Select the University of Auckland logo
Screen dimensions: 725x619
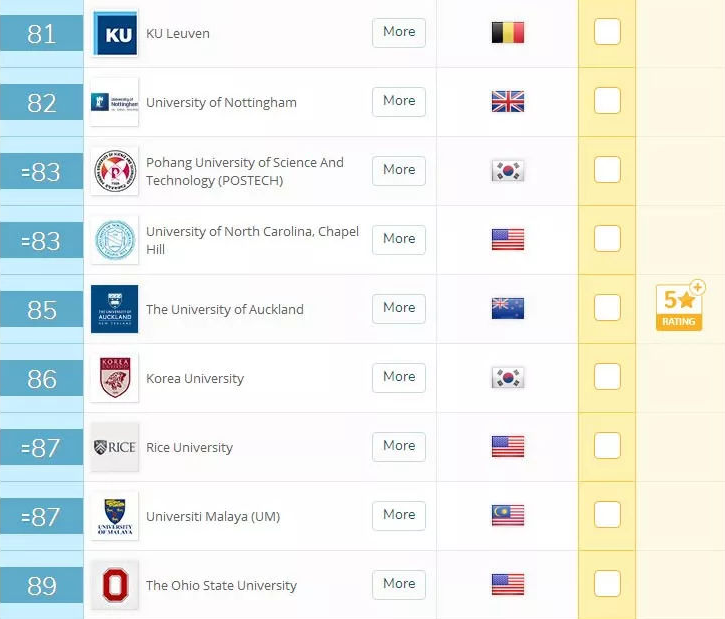point(115,309)
